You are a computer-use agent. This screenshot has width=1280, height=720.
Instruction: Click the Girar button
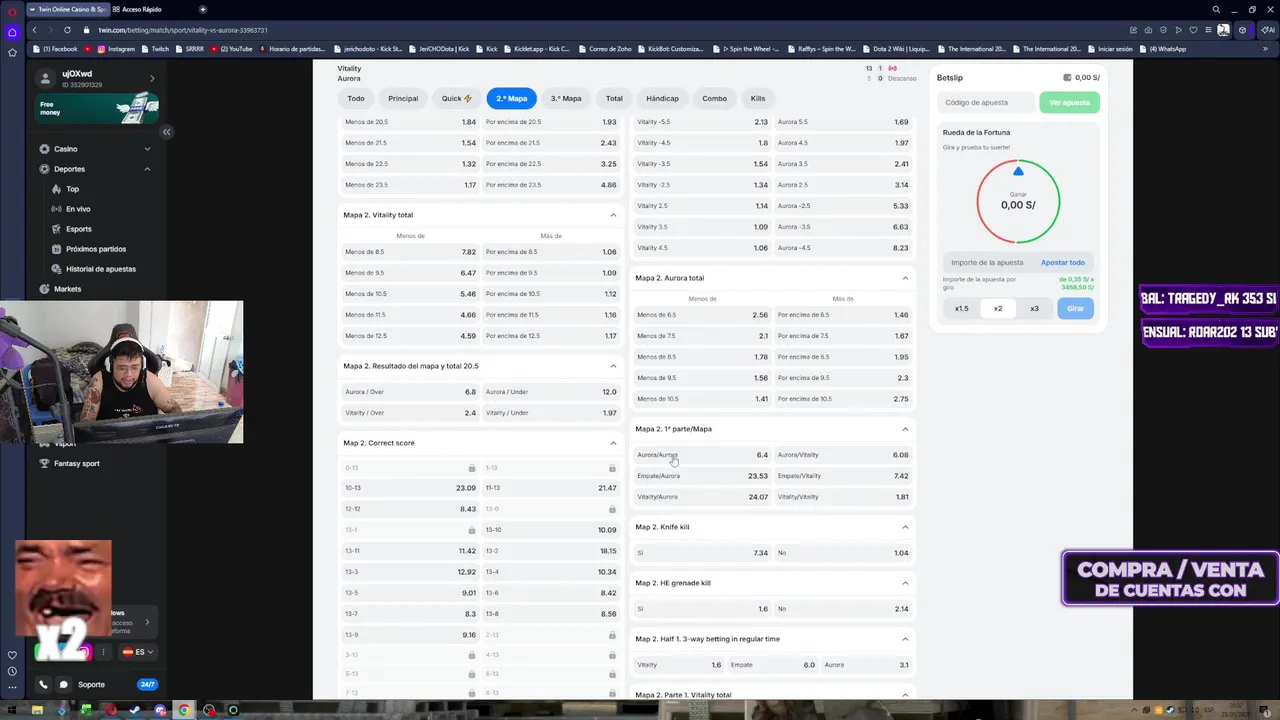click(1075, 308)
